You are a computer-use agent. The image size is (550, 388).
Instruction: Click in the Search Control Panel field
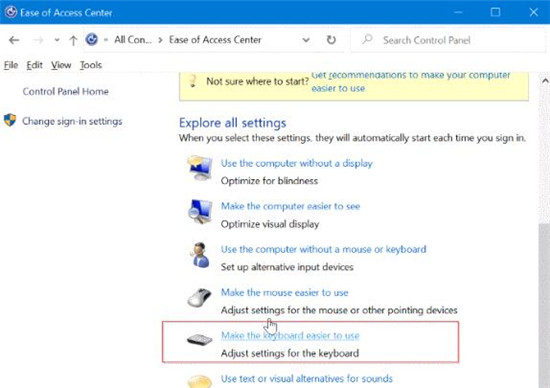pyautogui.click(x=448, y=40)
